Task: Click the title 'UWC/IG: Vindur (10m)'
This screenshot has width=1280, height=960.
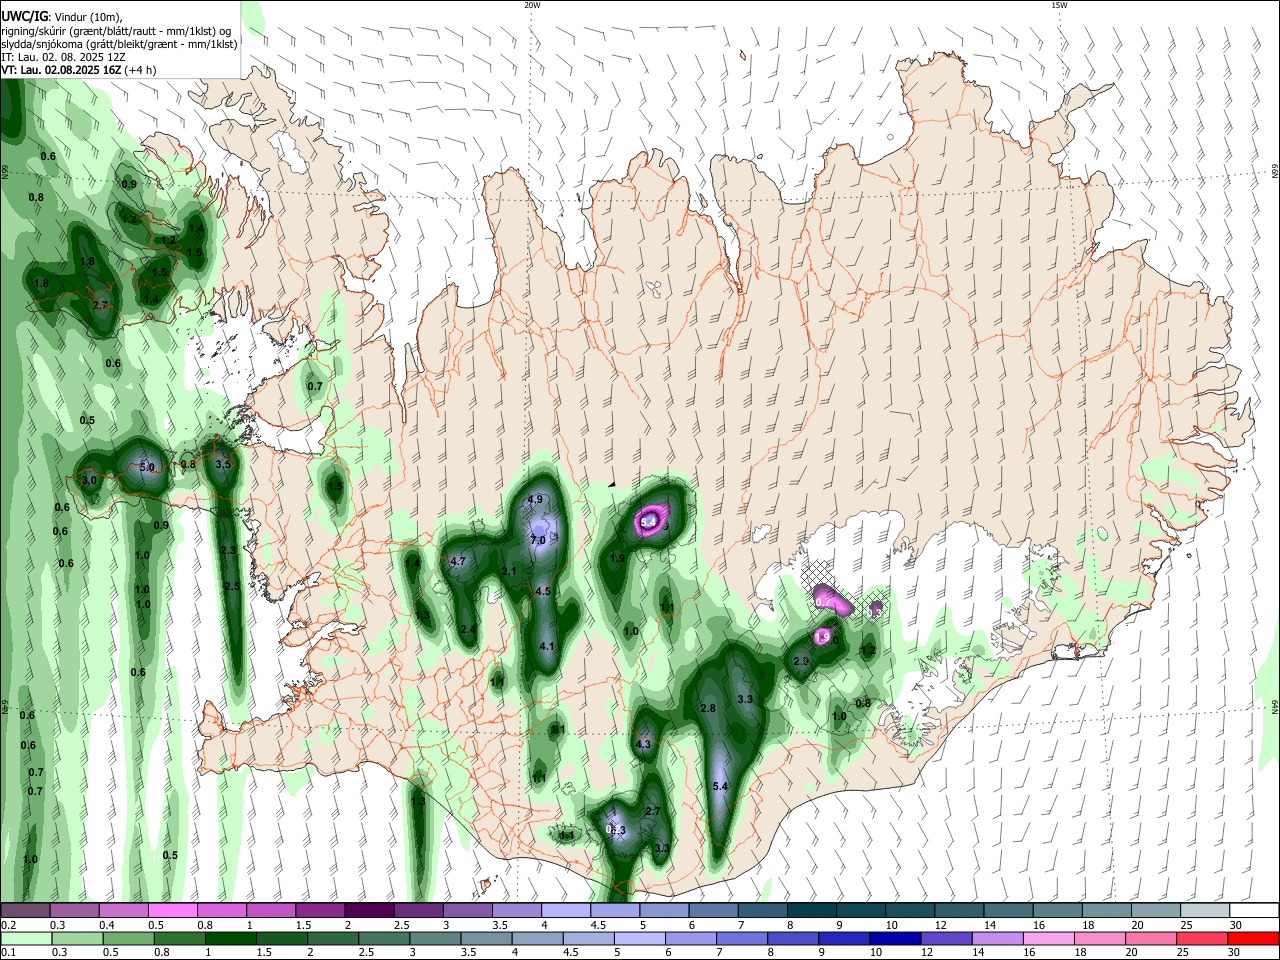Action: tap(61, 17)
